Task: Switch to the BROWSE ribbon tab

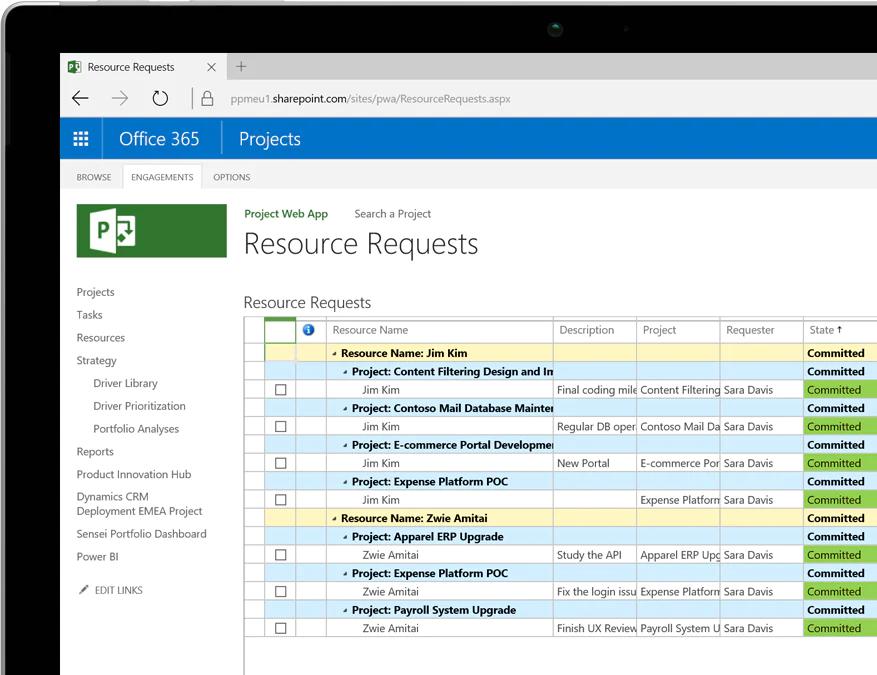Action: (94, 177)
